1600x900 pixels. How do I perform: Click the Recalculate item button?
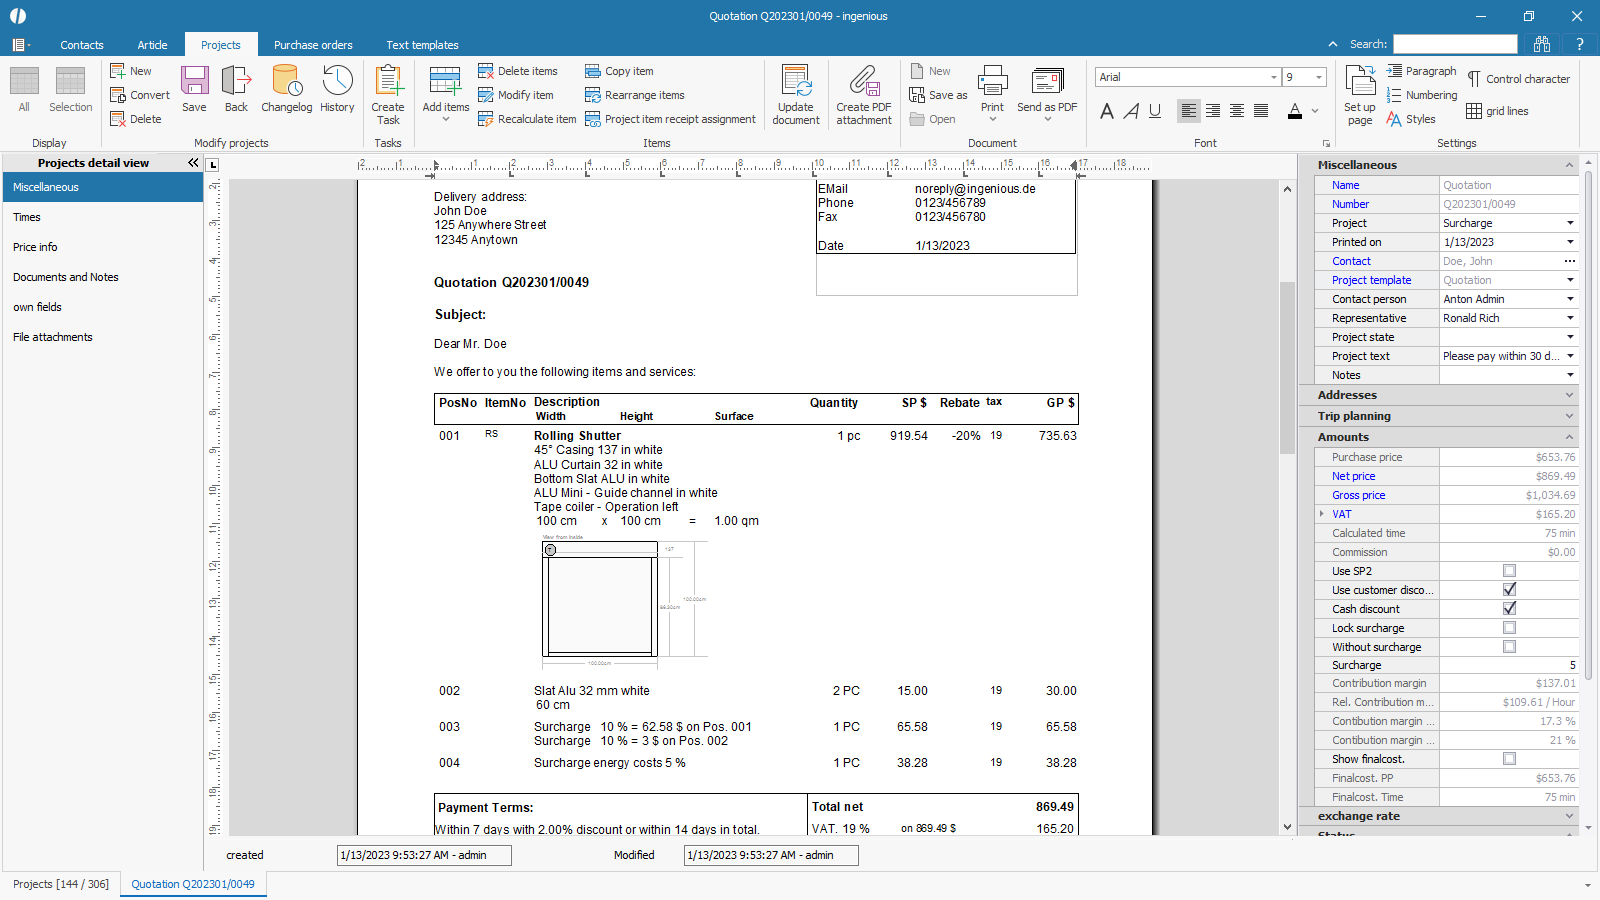pyautogui.click(x=527, y=119)
